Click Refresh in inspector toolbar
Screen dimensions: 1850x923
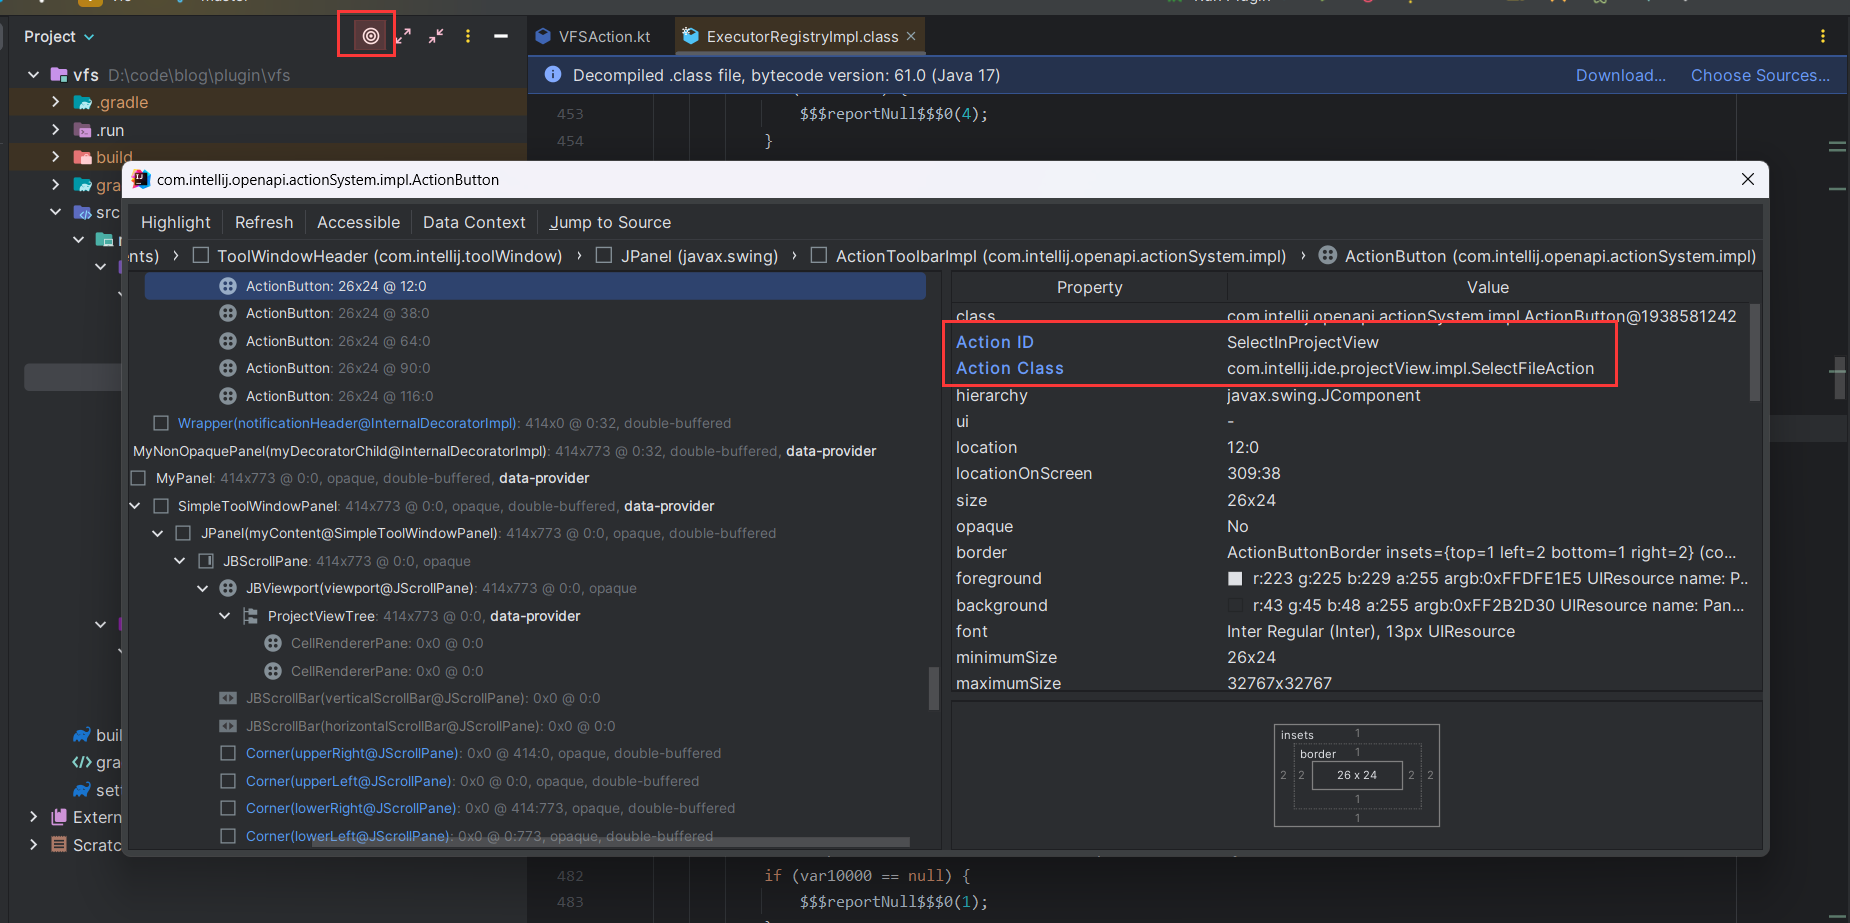tap(264, 222)
